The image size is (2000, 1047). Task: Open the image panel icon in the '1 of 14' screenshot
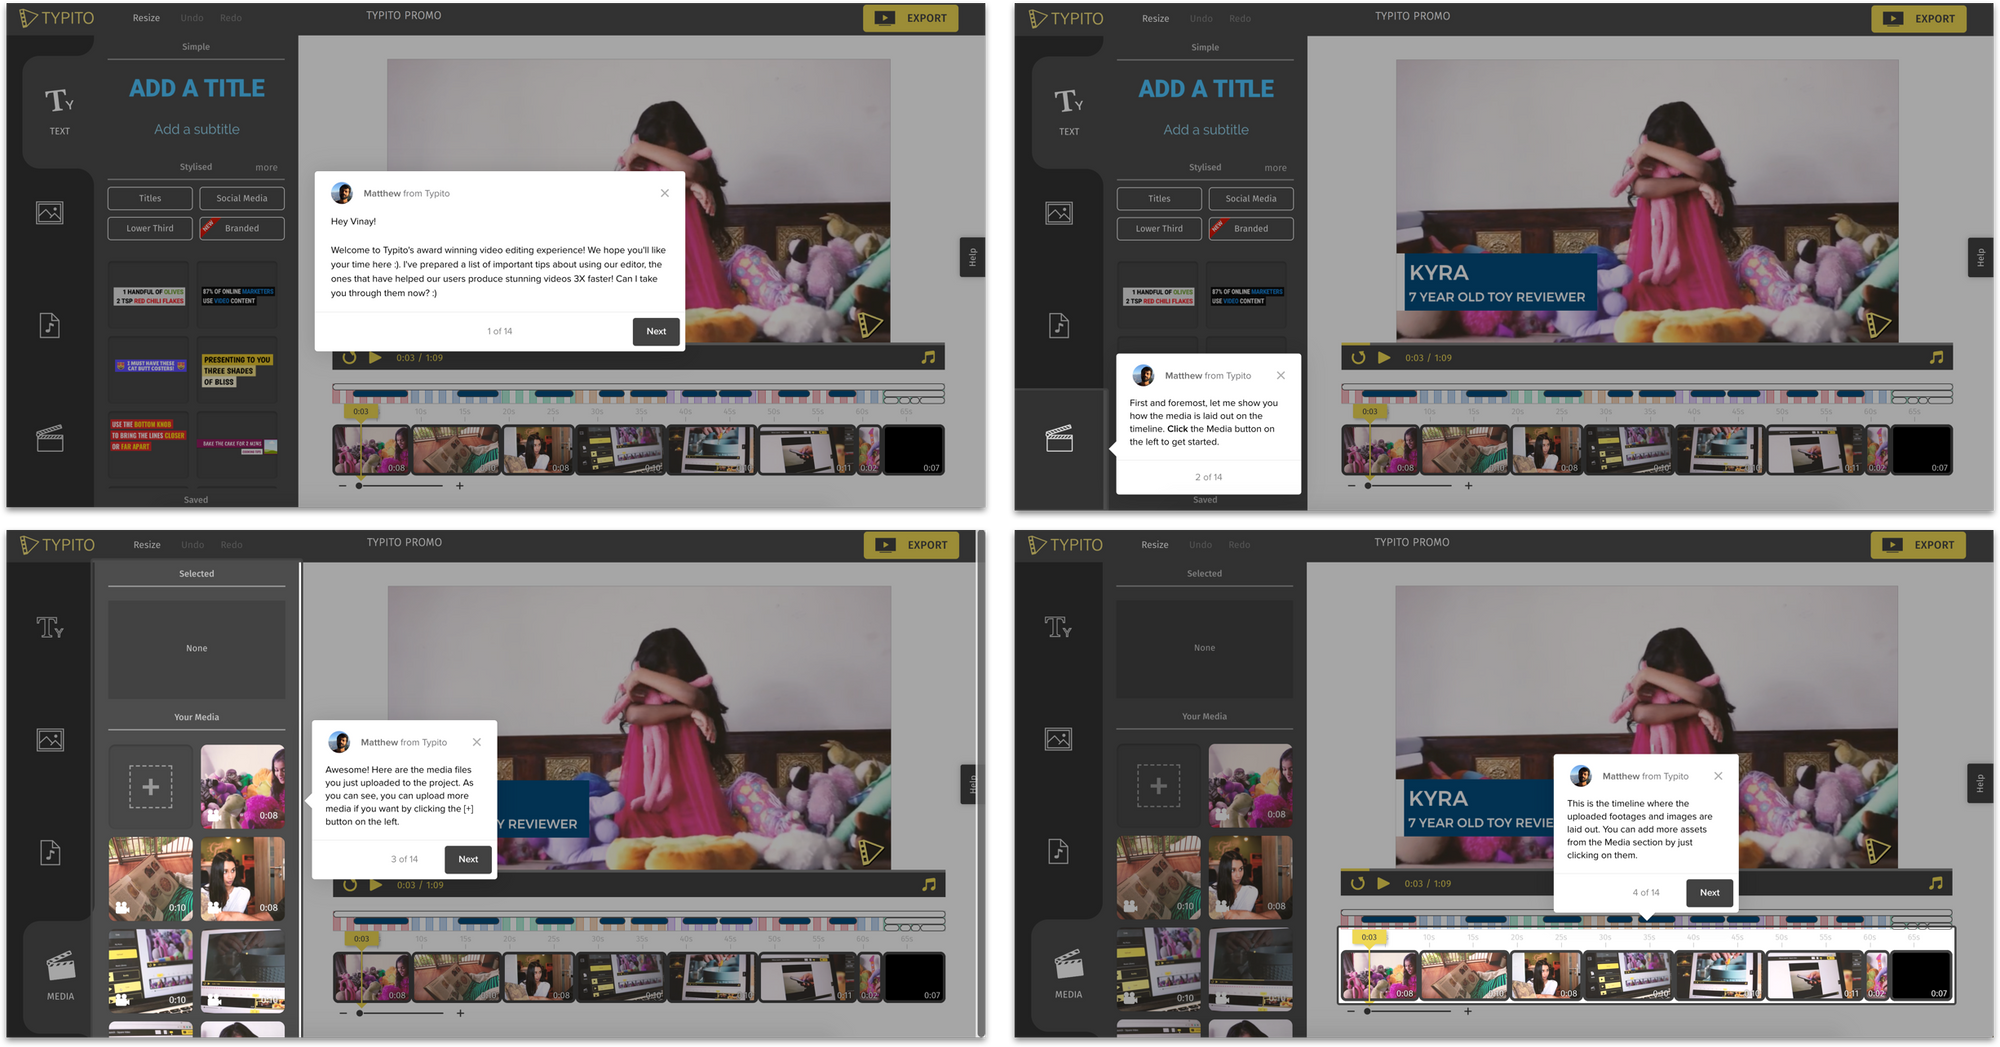[x=50, y=213]
